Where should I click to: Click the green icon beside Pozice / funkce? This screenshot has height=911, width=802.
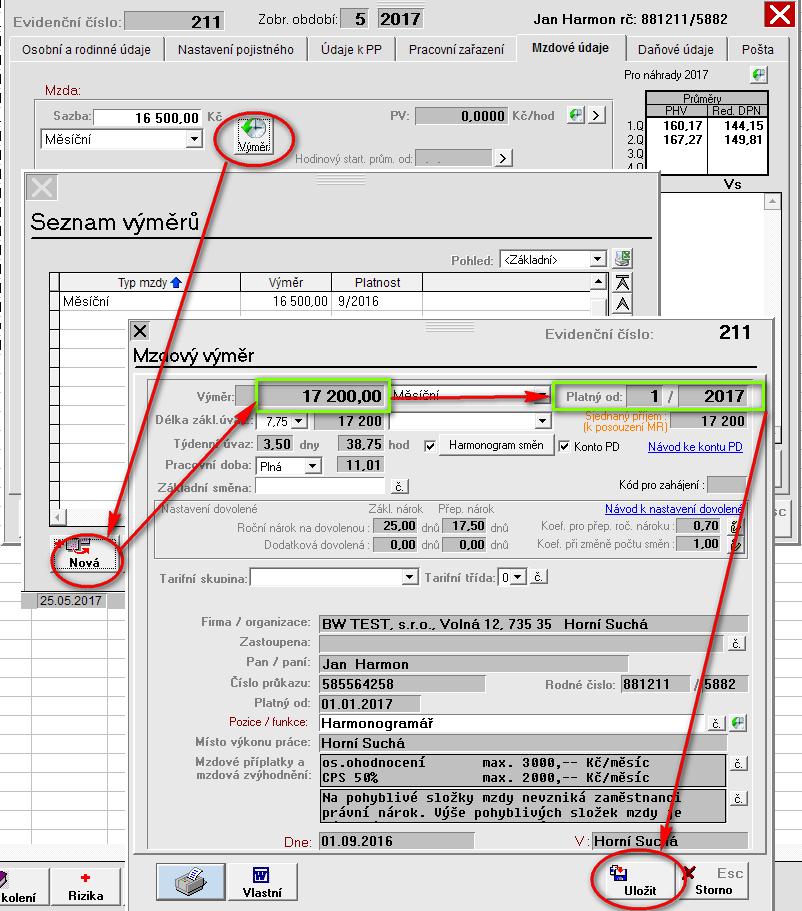738,723
